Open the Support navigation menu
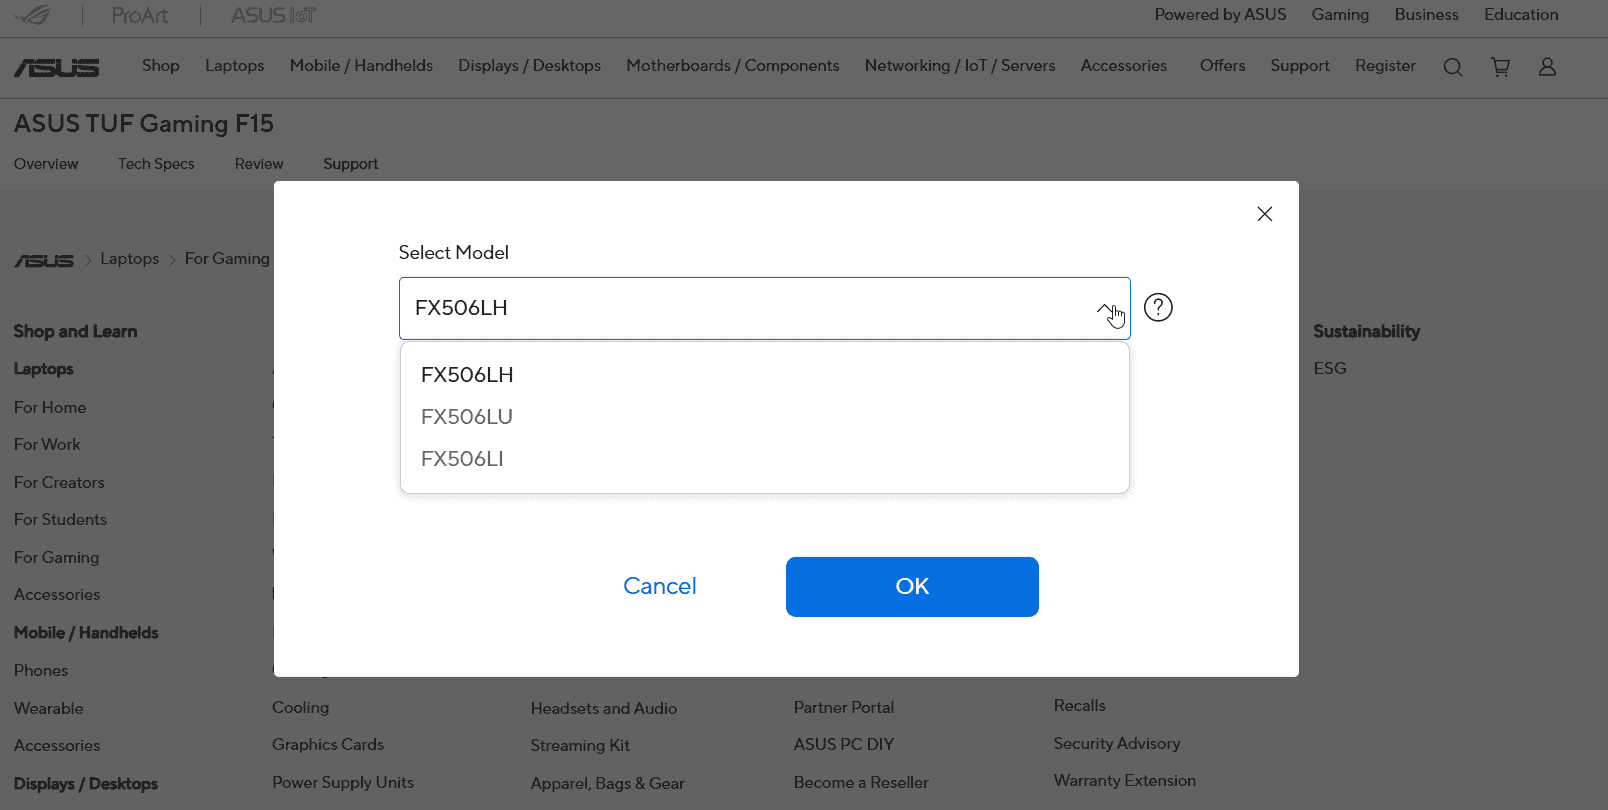This screenshot has height=810, width=1608. 1300,66
